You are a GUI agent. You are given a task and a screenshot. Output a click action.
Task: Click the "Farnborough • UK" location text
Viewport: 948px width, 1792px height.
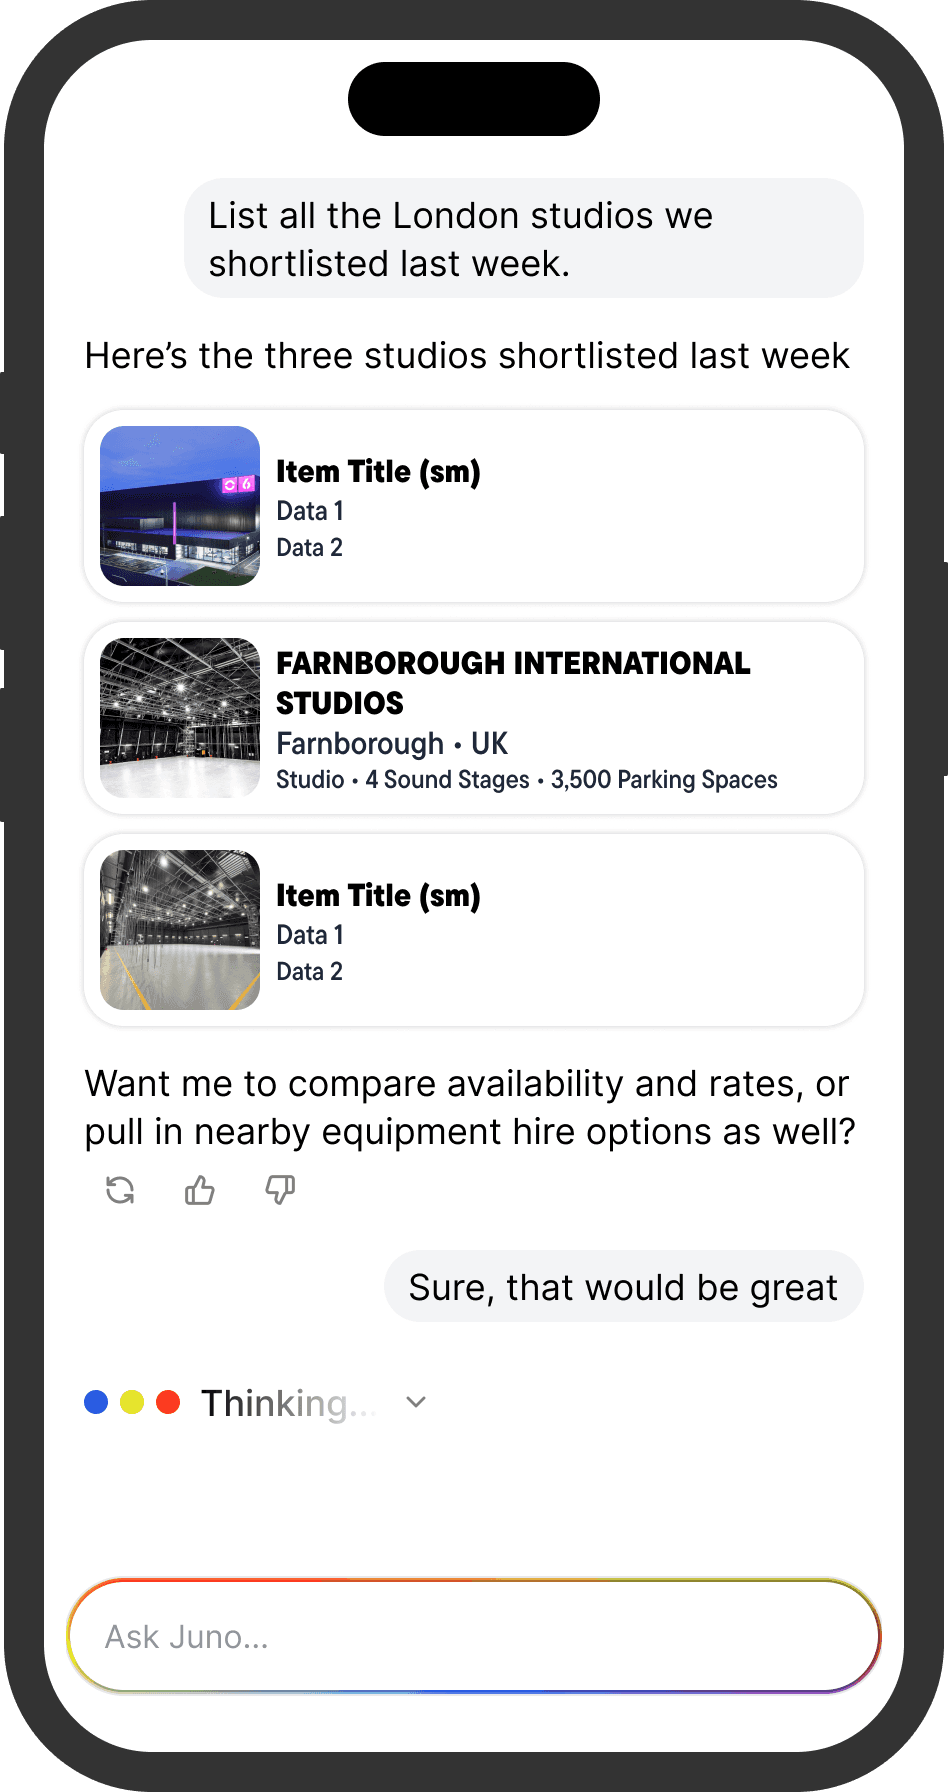click(392, 744)
